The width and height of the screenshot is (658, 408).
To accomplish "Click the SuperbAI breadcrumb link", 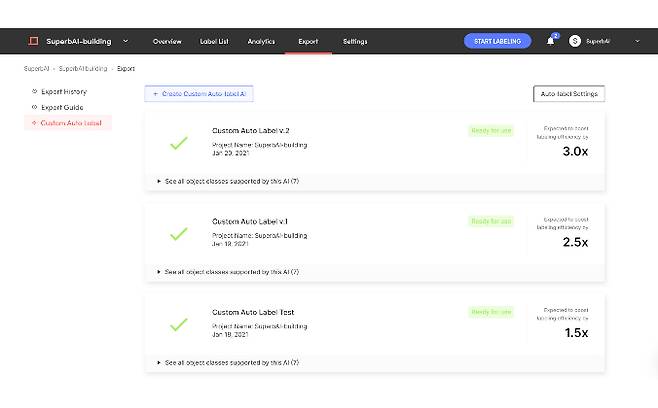I will 36,69.
